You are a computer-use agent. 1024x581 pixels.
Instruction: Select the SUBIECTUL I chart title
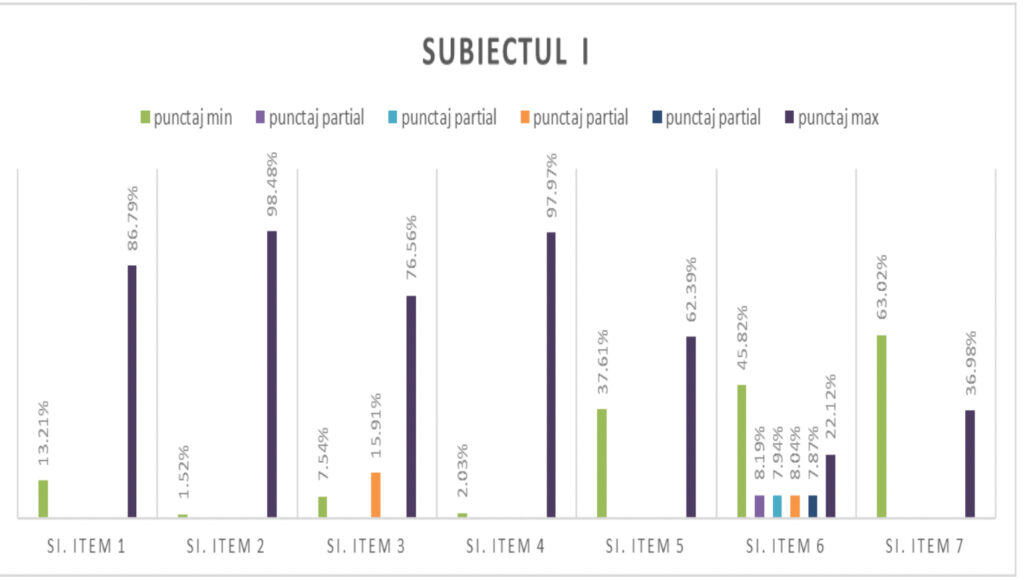click(x=505, y=54)
